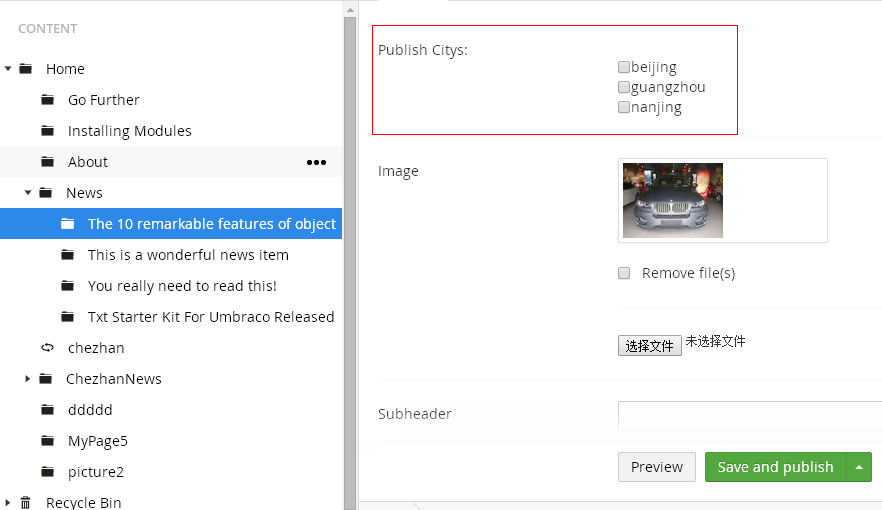The image size is (882, 510).
Task: Select the MyPage5 node
Action: pyautogui.click(x=98, y=441)
